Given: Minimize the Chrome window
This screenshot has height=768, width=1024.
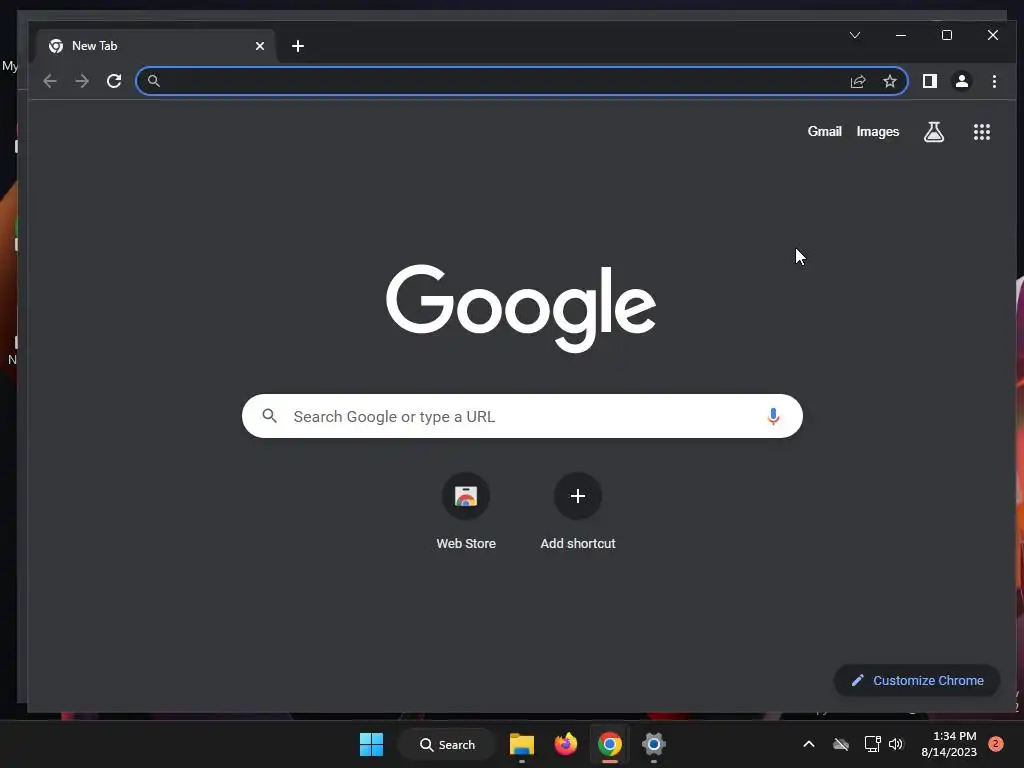Looking at the screenshot, I should pos(901,35).
